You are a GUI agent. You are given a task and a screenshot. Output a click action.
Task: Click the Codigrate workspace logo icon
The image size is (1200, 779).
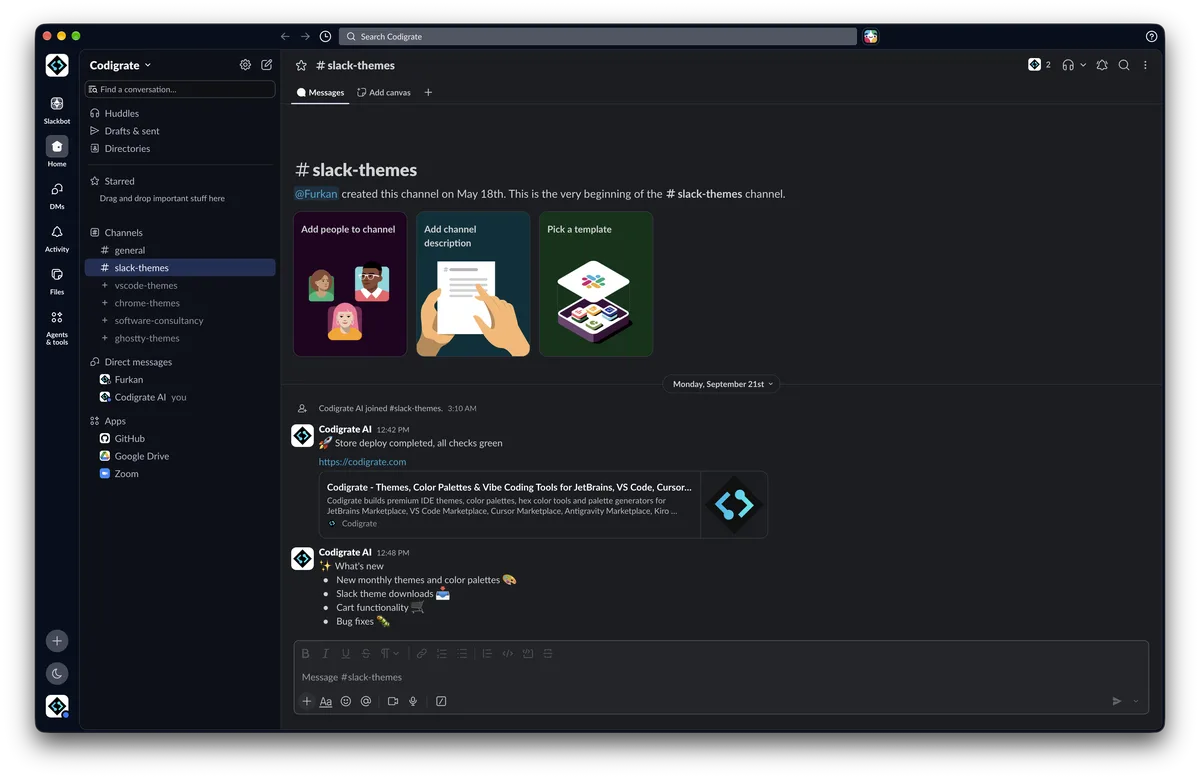coord(57,65)
